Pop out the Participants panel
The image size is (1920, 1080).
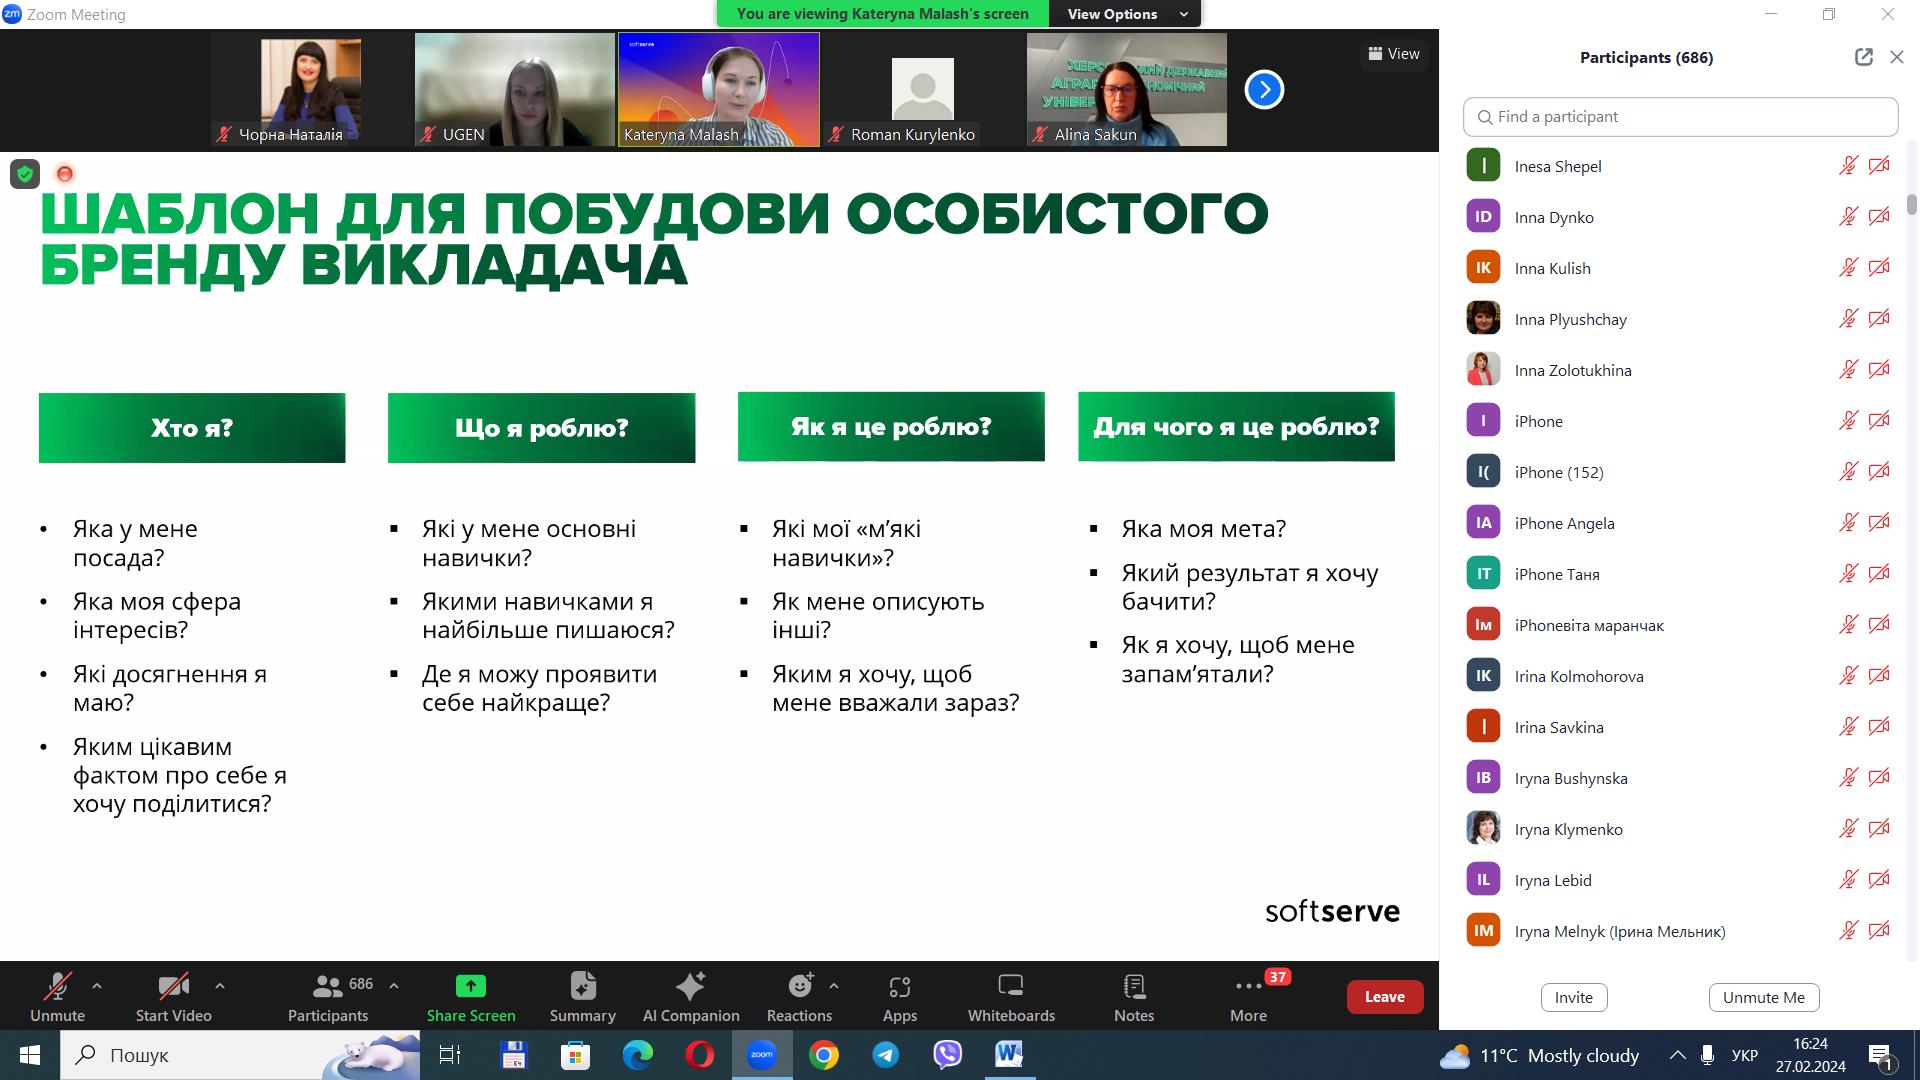(x=1863, y=57)
